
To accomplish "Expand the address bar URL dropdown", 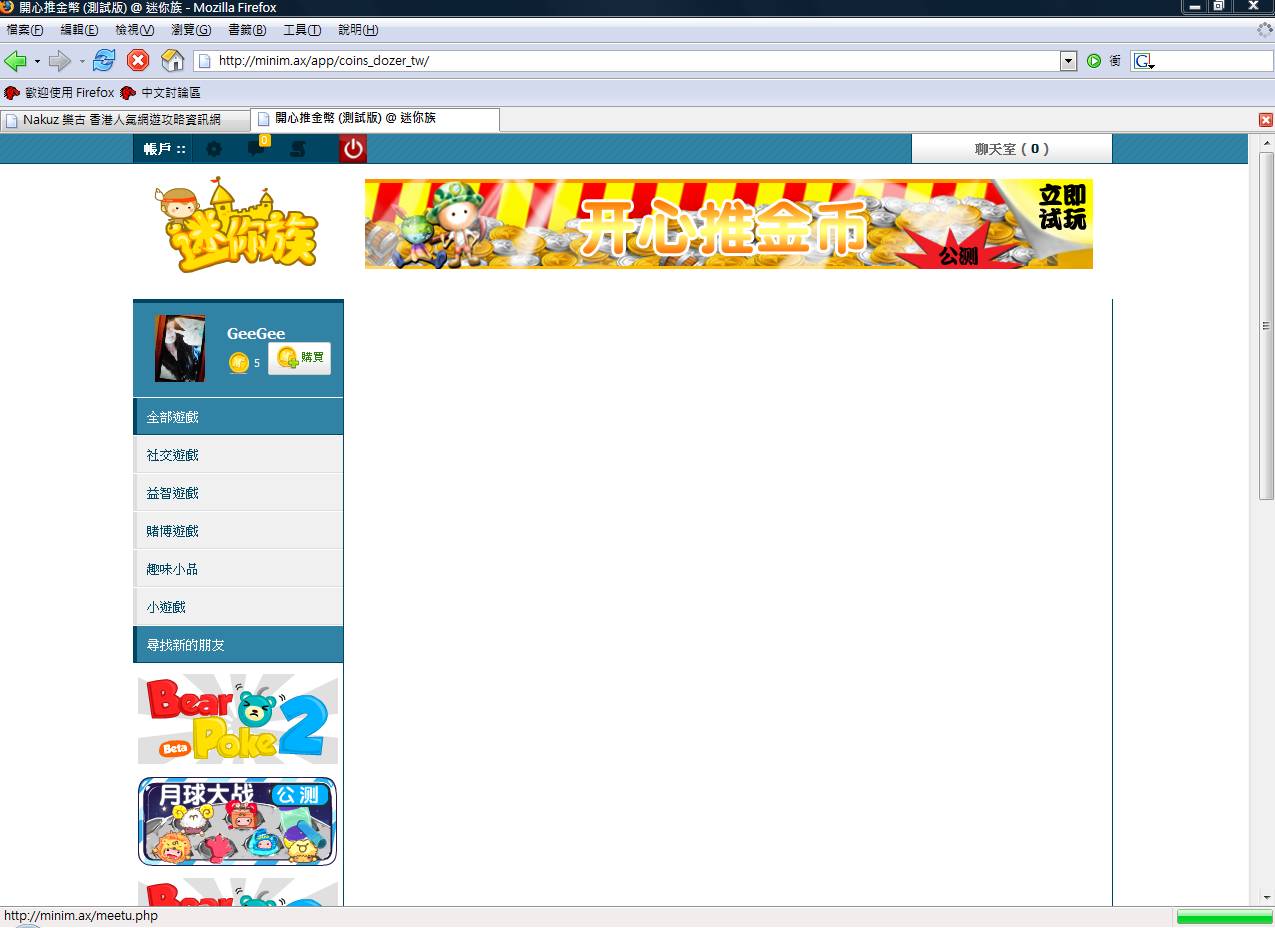I will 1068,61.
